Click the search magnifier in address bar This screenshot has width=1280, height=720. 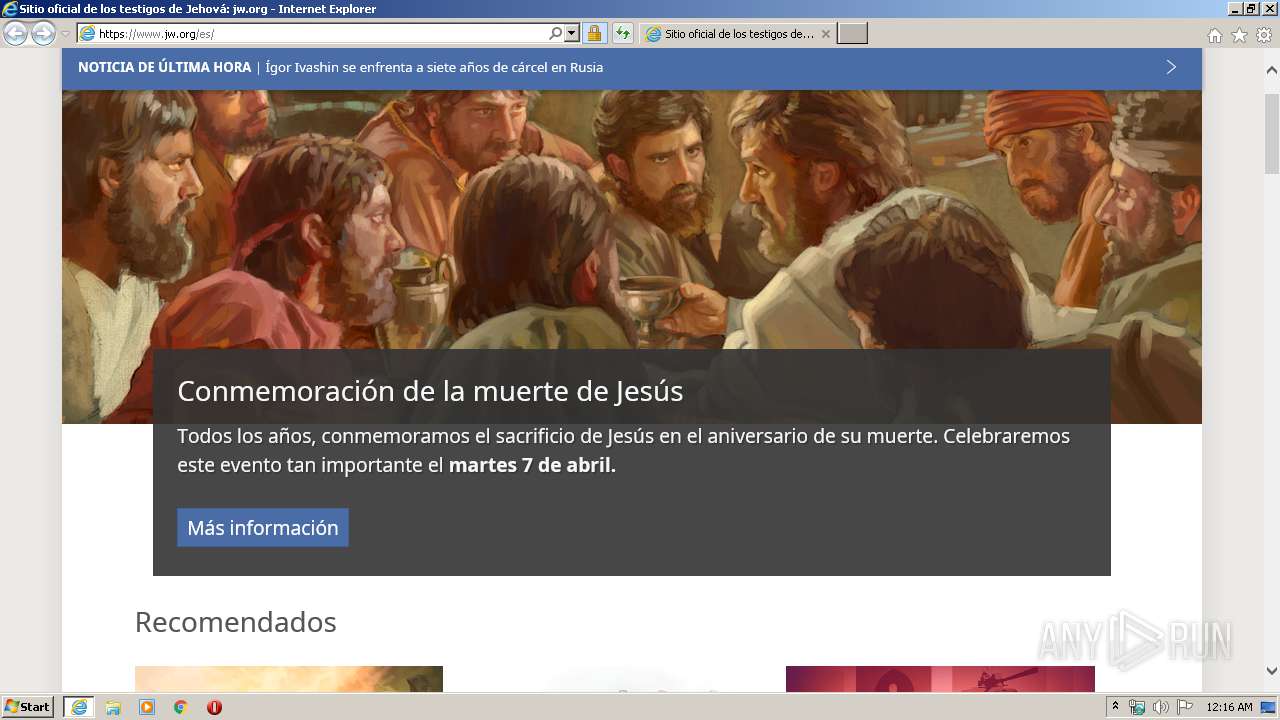pyautogui.click(x=556, y=34)
